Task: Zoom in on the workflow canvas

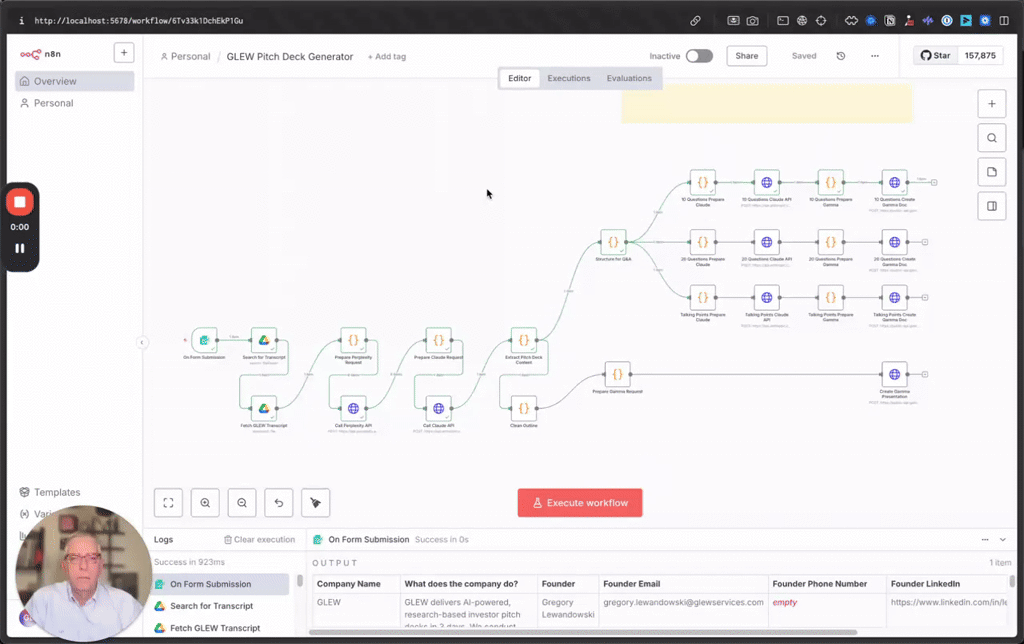Action: (x=205, y=503)
